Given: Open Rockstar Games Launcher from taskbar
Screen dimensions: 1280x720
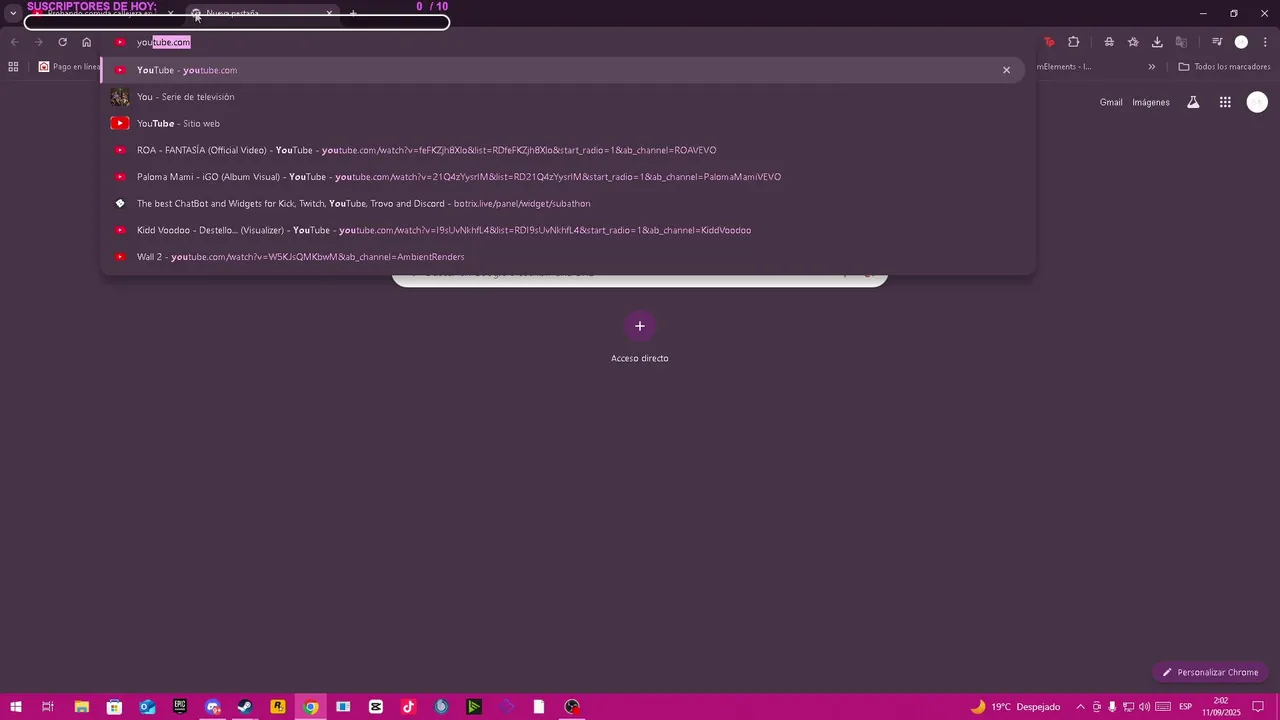Looking at the screenshot, I should pos(278,707).
